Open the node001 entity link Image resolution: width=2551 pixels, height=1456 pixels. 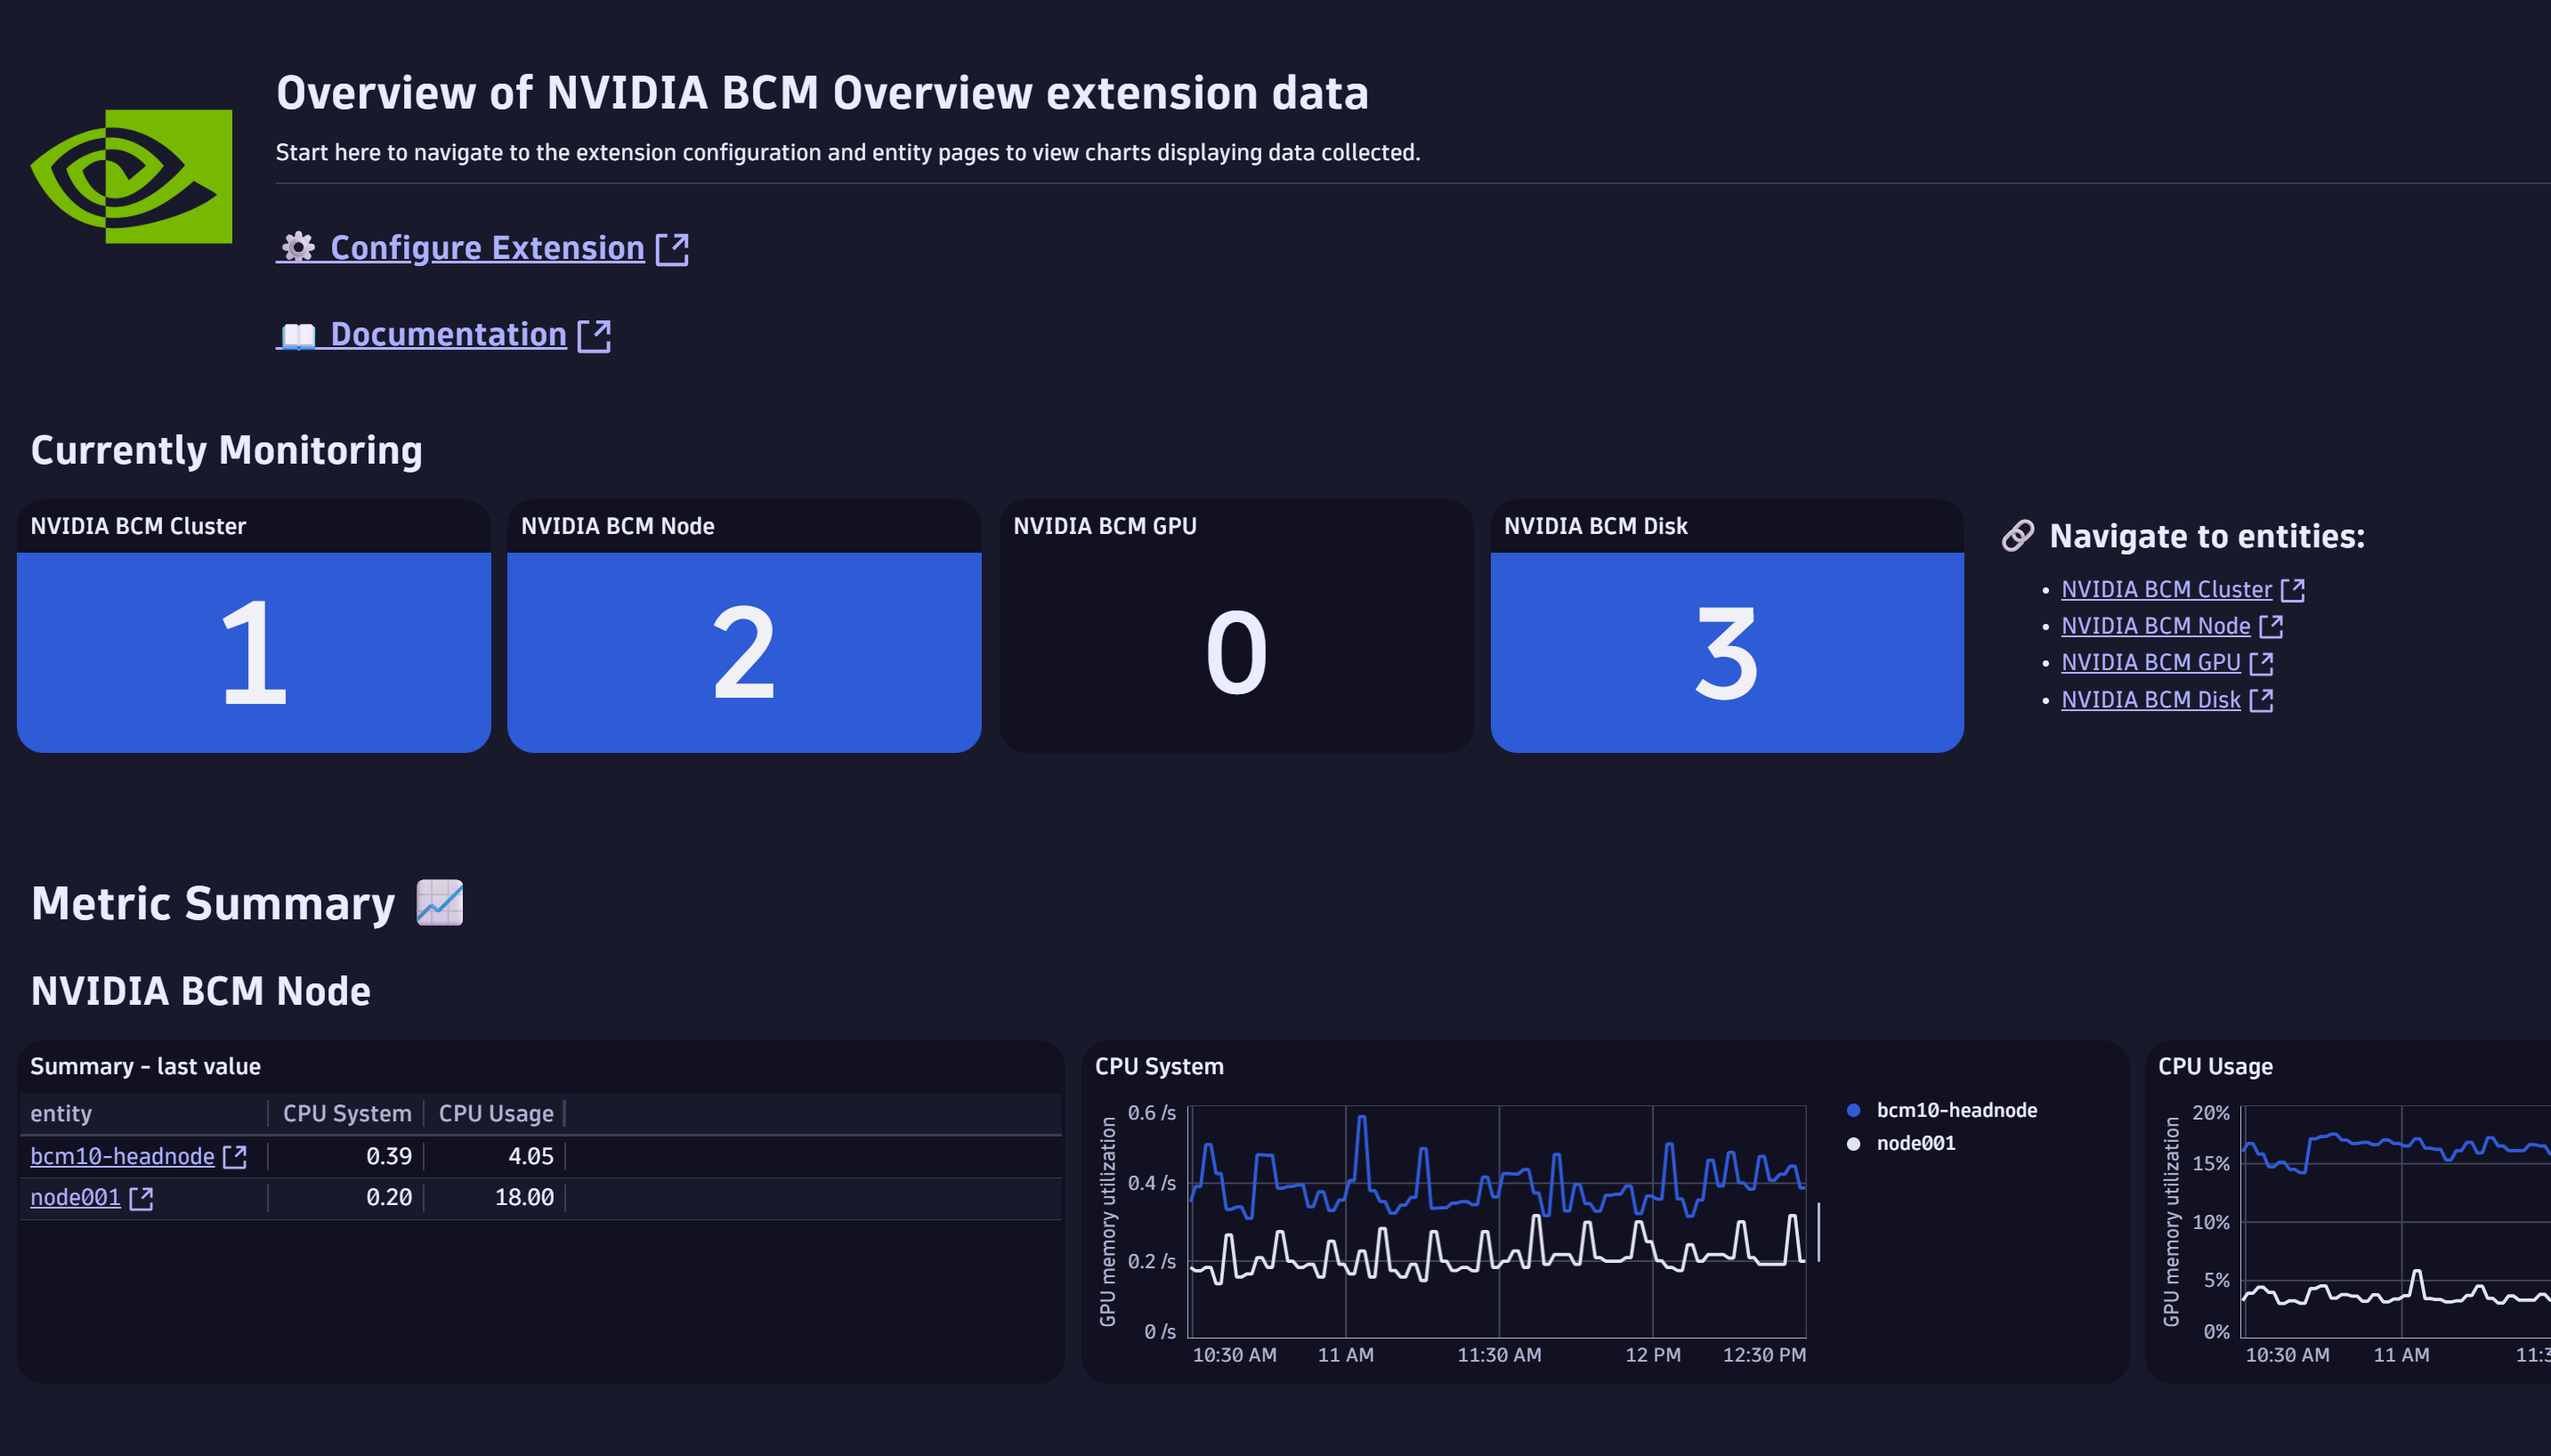[x=75, y=1197]
